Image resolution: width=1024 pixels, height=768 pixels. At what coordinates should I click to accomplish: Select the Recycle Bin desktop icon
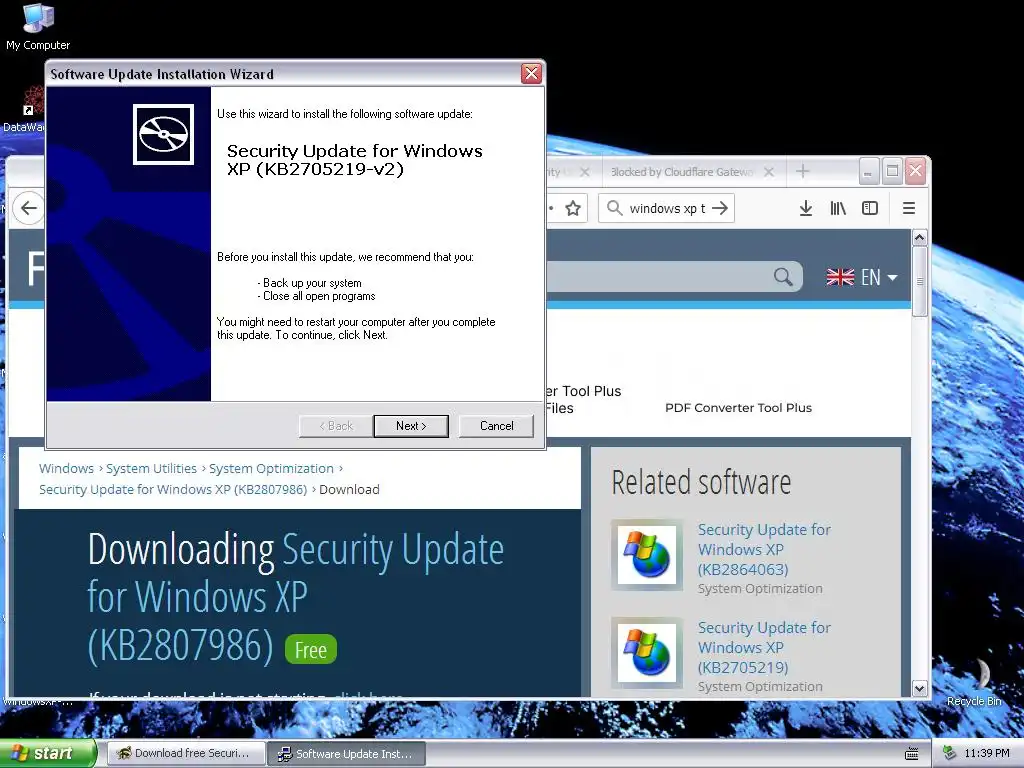(974, 682)
